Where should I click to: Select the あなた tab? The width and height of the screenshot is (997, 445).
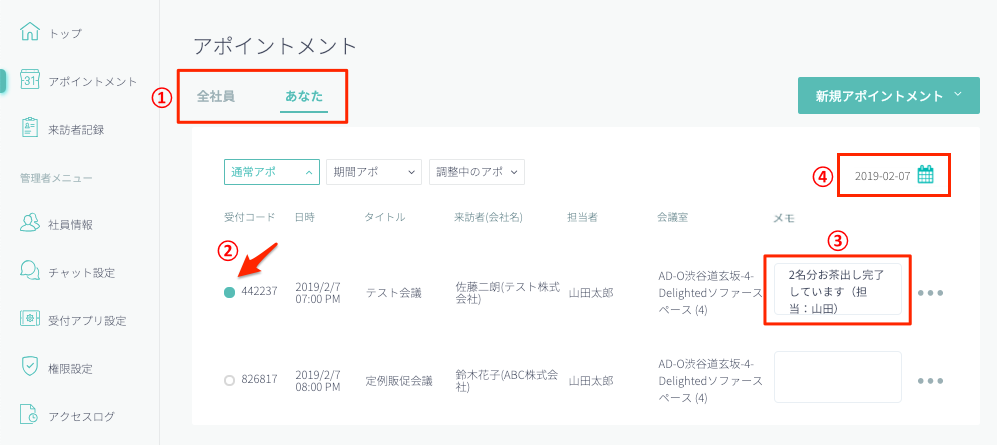(x=304, y=97)
